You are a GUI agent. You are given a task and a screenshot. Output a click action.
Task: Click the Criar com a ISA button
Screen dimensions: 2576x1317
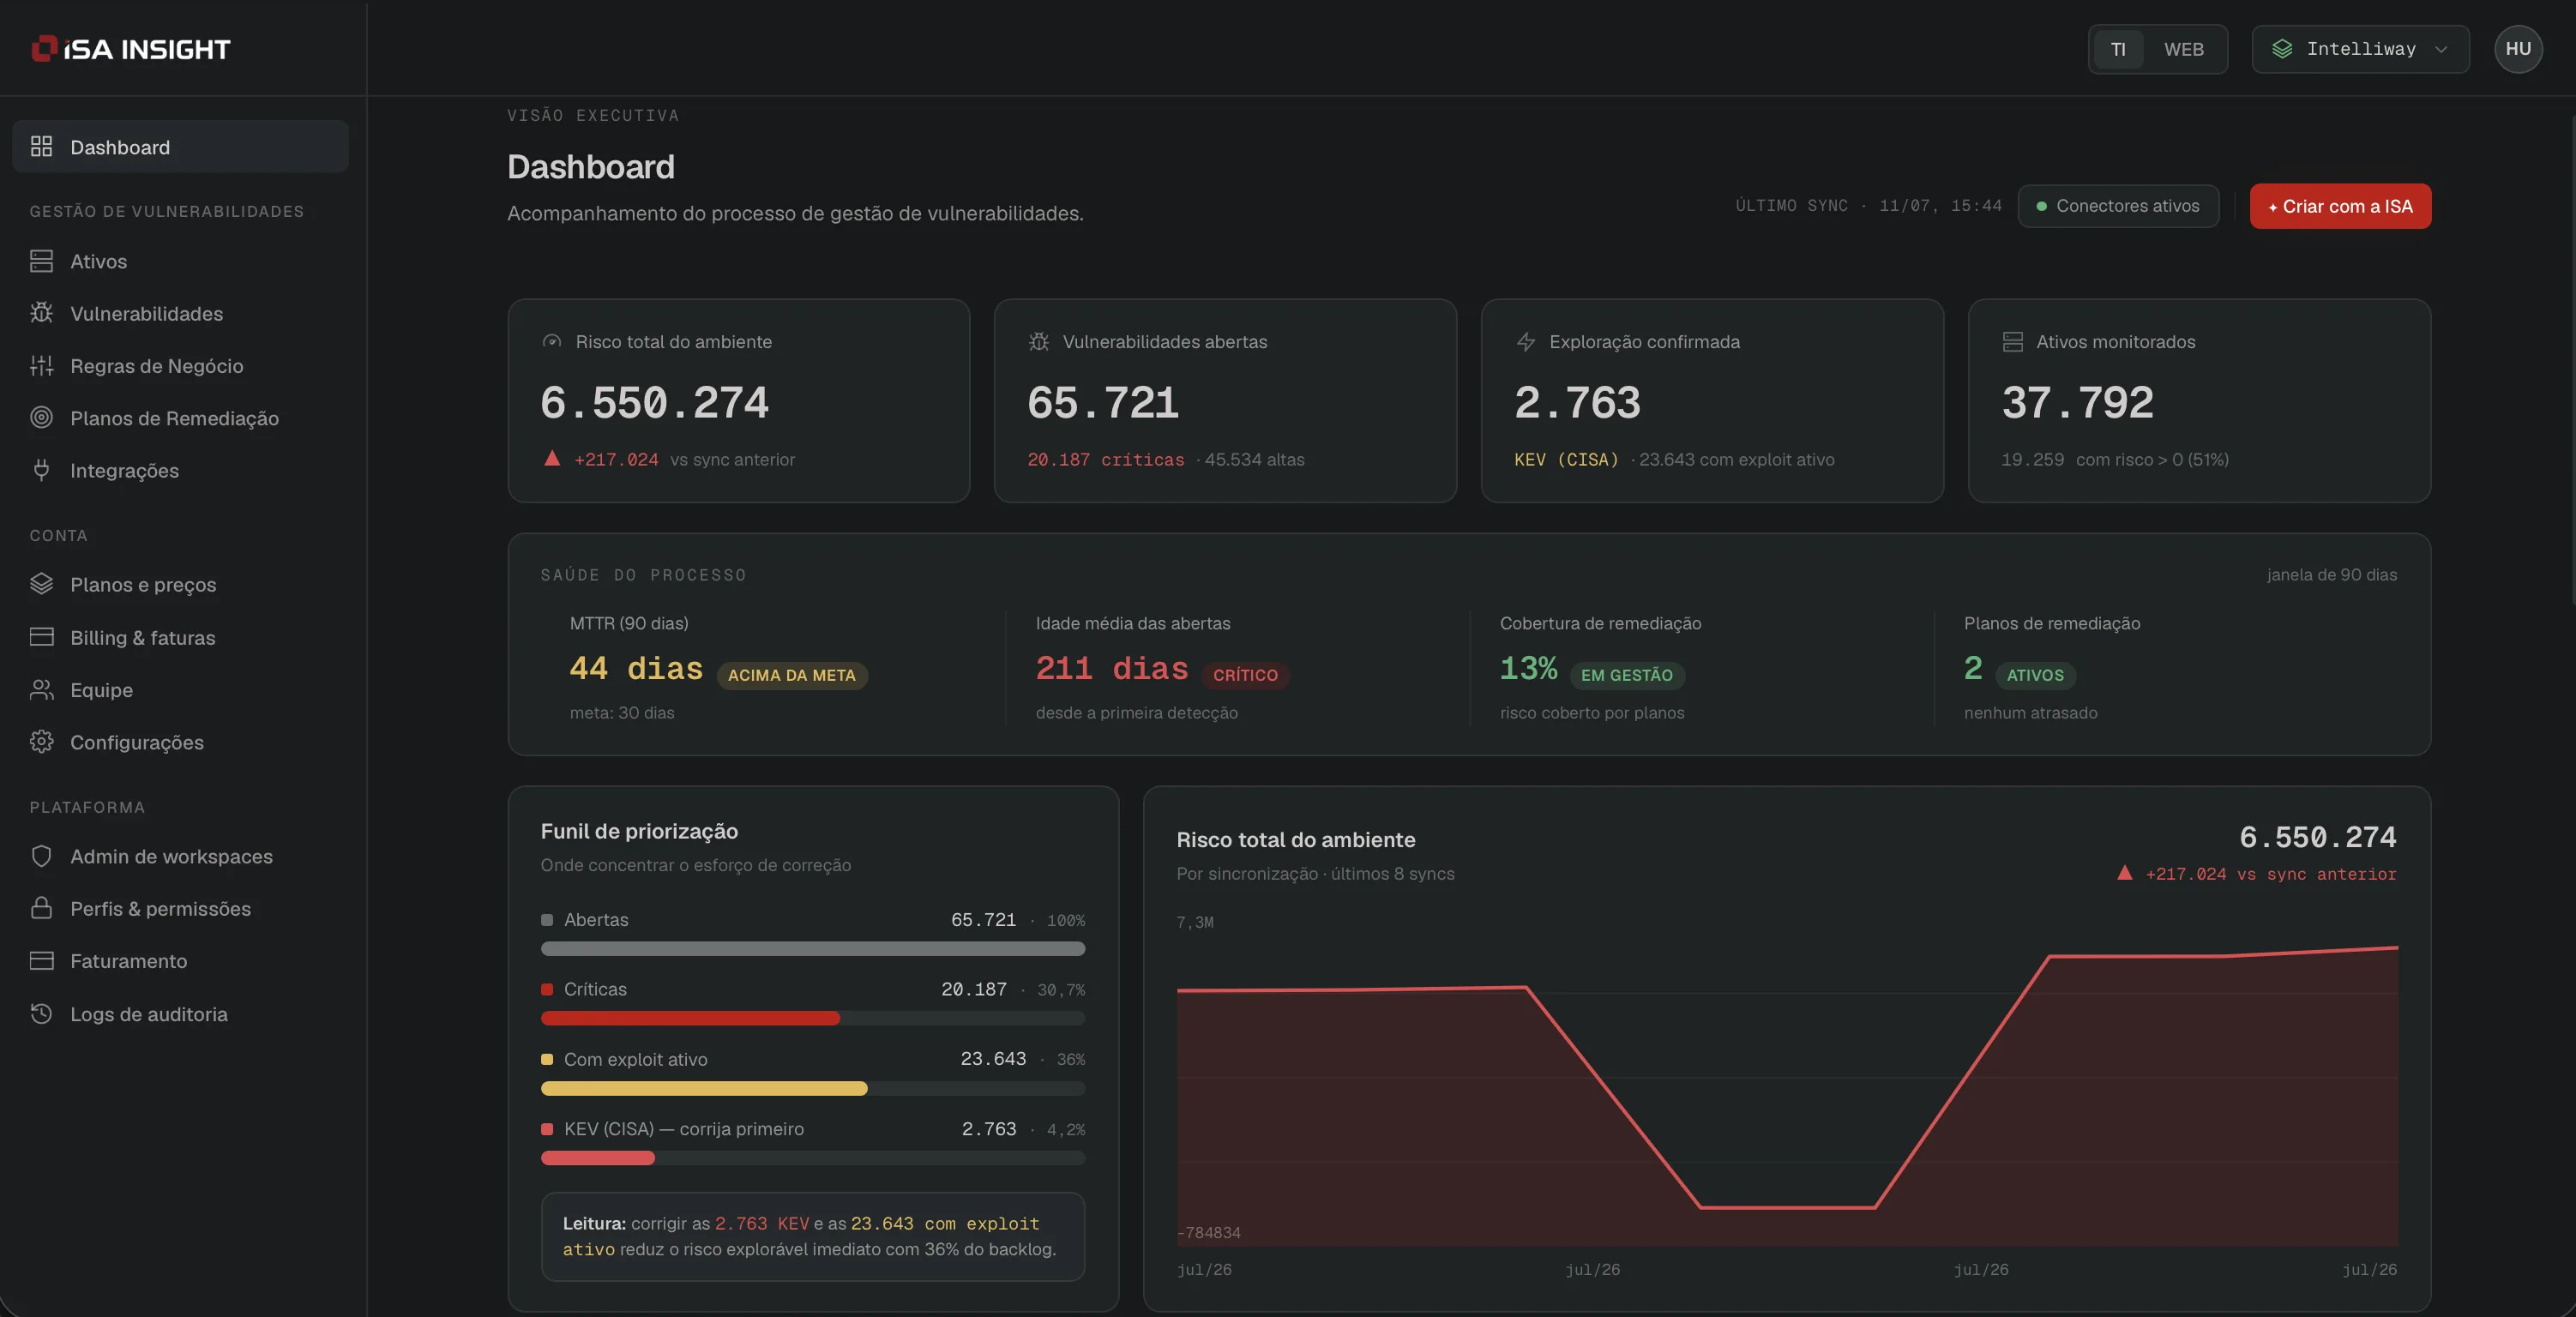pyautogui.click(x=2340, y=206)
